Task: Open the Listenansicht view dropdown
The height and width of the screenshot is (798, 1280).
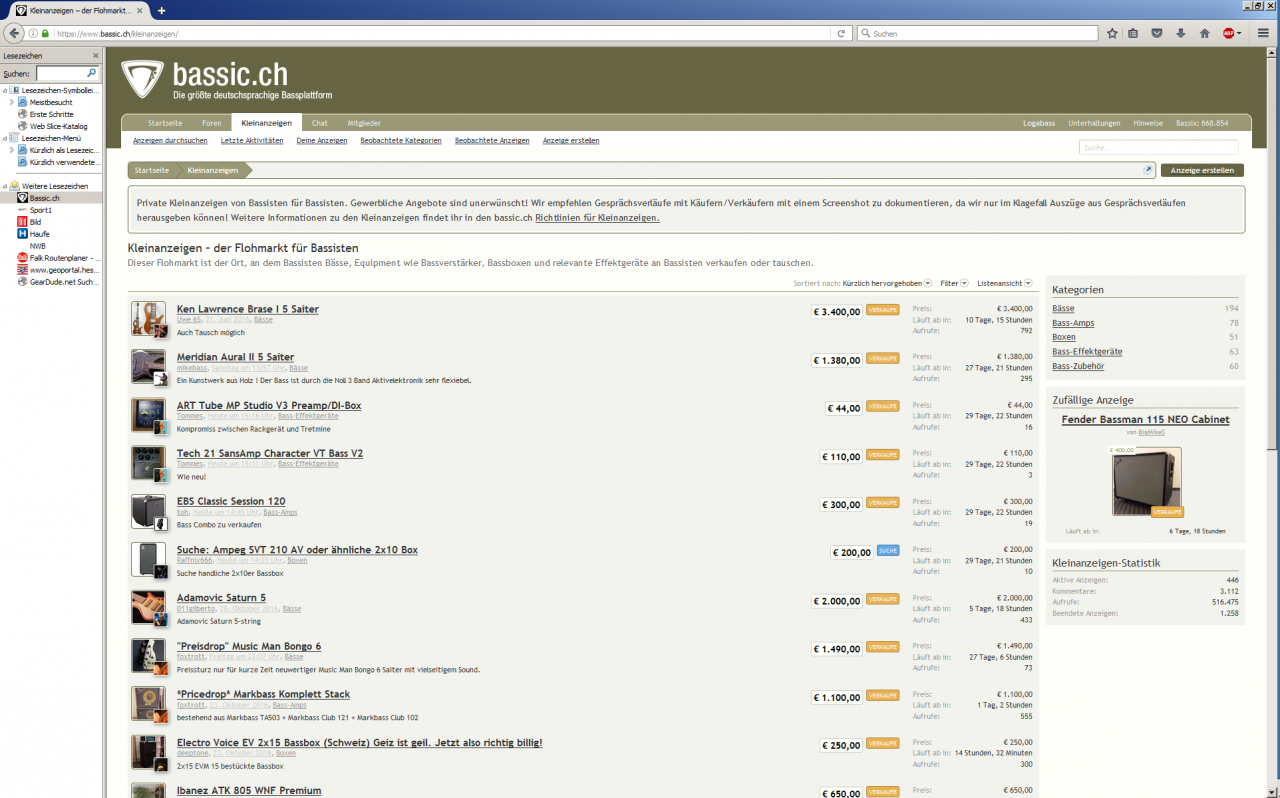Action: [x=1005, y=283]
